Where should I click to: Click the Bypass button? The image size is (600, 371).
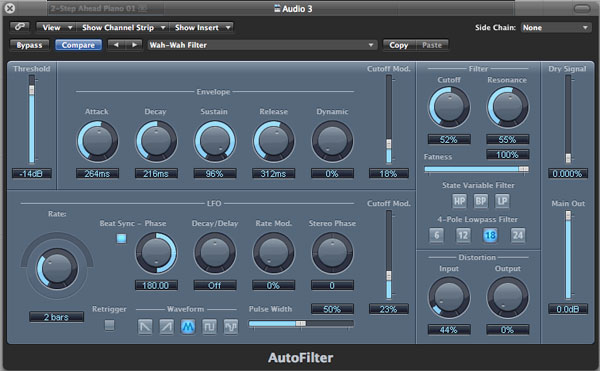click(29, 45)
